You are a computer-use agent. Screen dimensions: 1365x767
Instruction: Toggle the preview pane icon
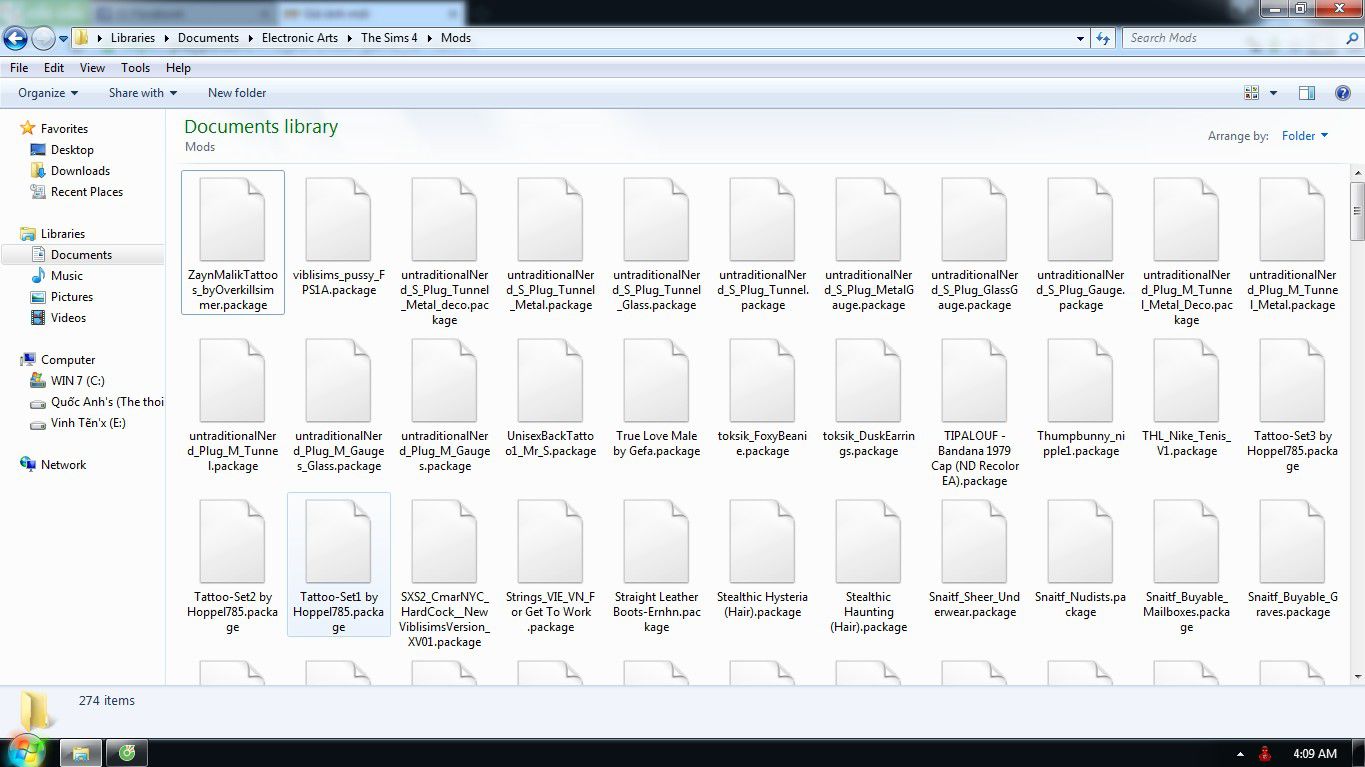click(1307, 93)
